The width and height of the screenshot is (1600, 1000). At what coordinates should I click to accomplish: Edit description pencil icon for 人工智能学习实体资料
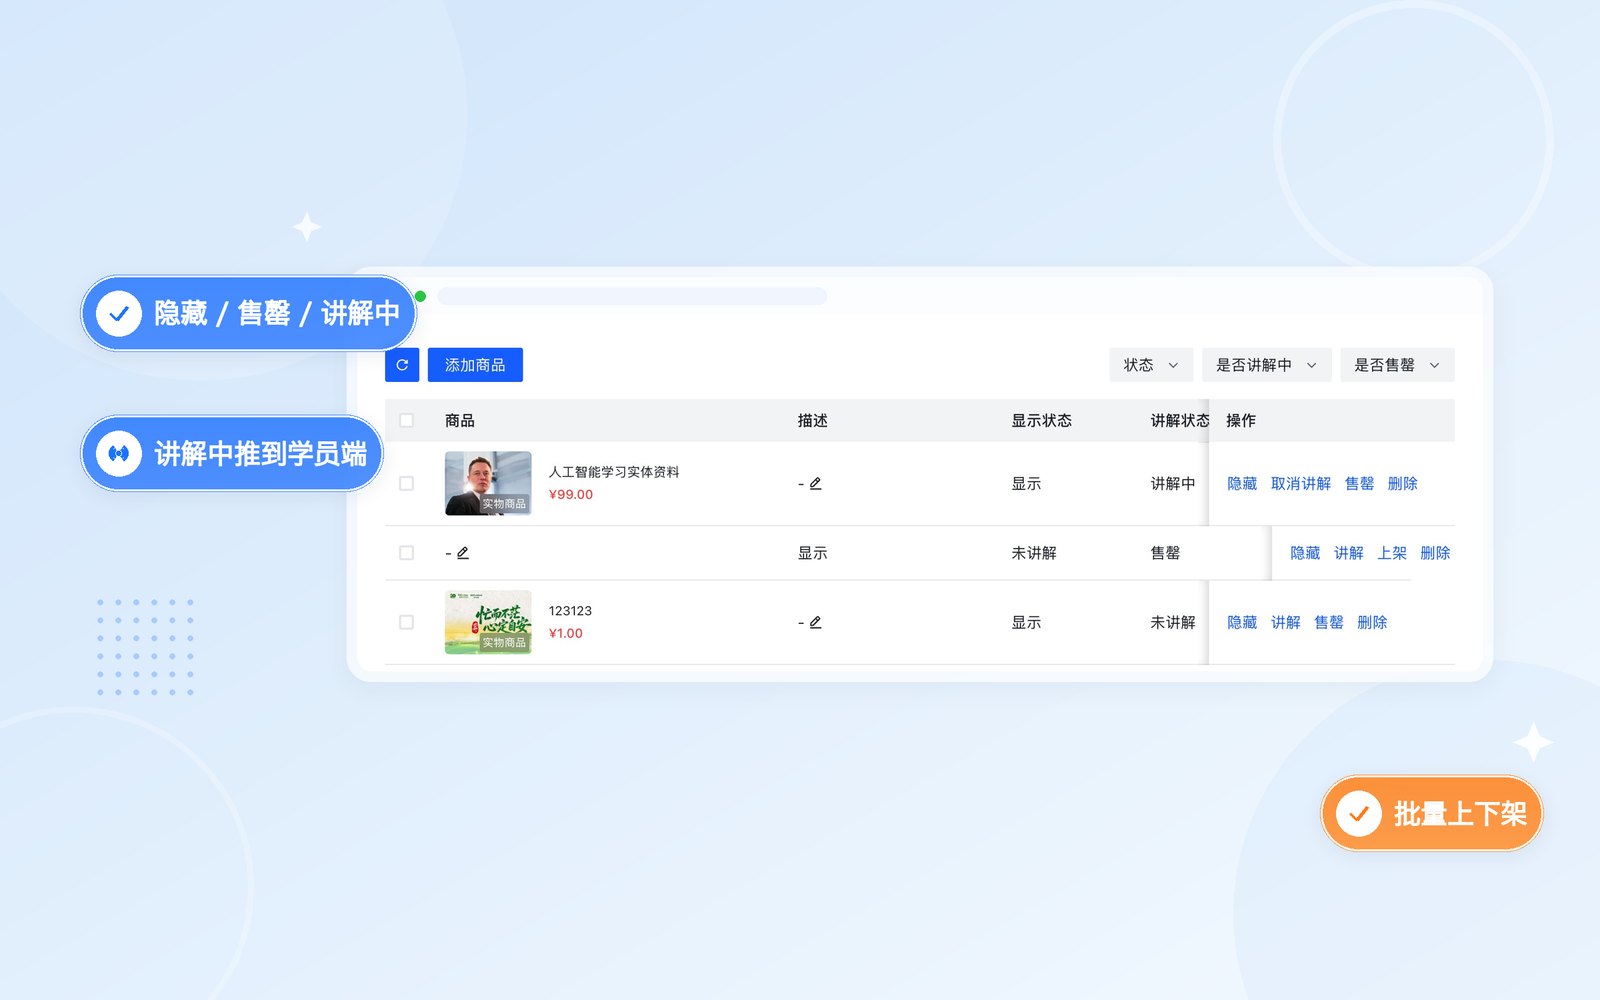(x=815, y=483)
